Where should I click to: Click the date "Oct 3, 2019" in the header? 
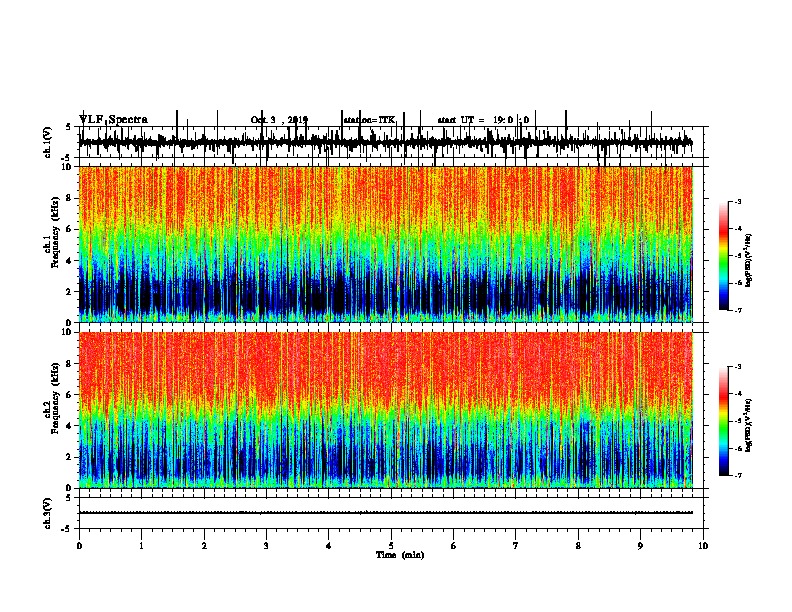pos(279,120)
